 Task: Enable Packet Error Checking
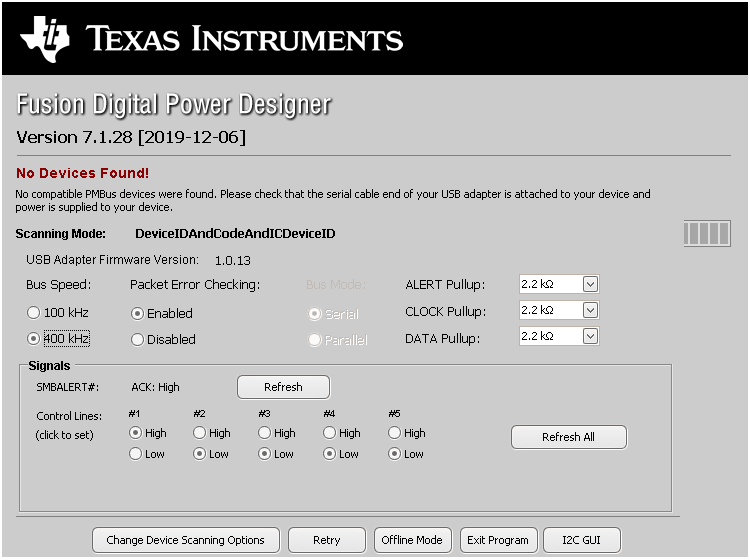138,313
